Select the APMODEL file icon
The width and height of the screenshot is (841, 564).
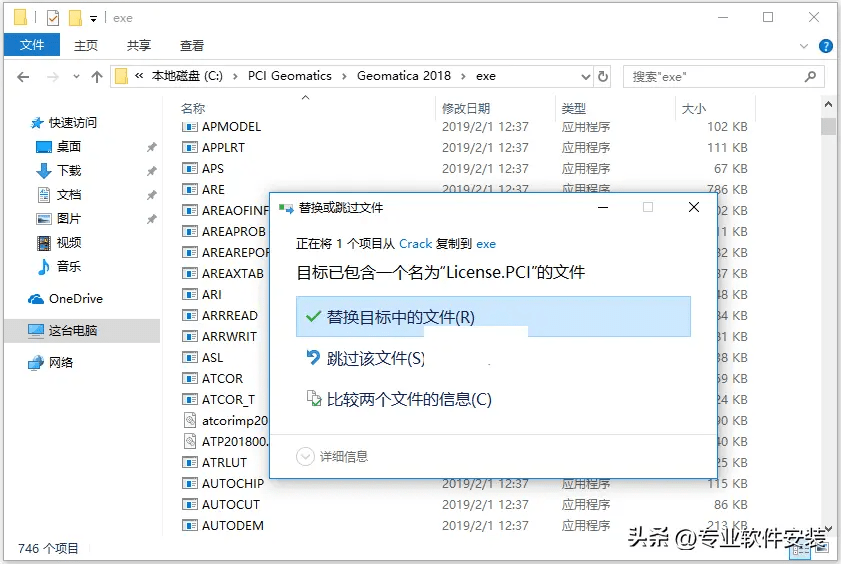189,127
